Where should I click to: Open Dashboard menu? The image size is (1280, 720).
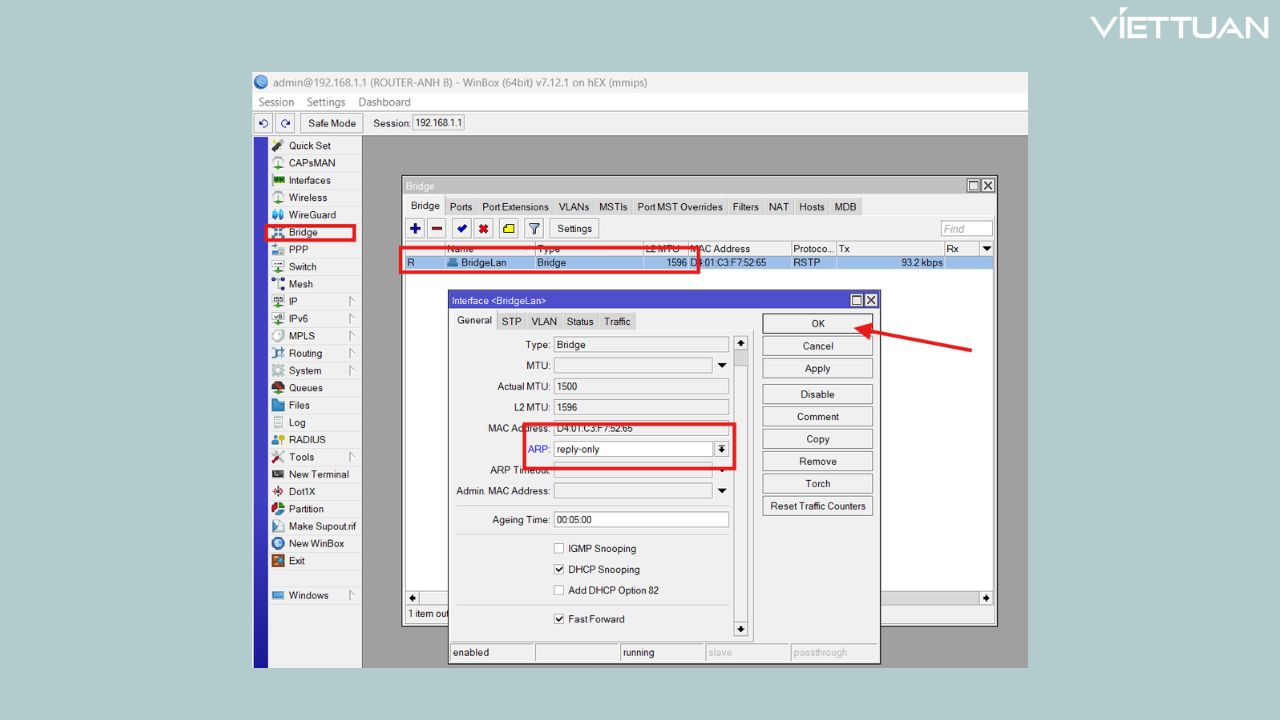click(x=384, y=102)
